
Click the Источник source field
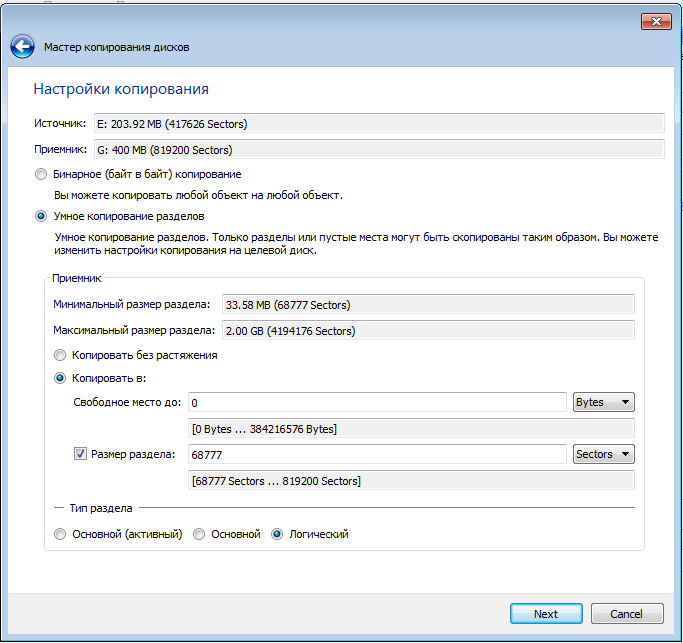[x=379, y=124]
